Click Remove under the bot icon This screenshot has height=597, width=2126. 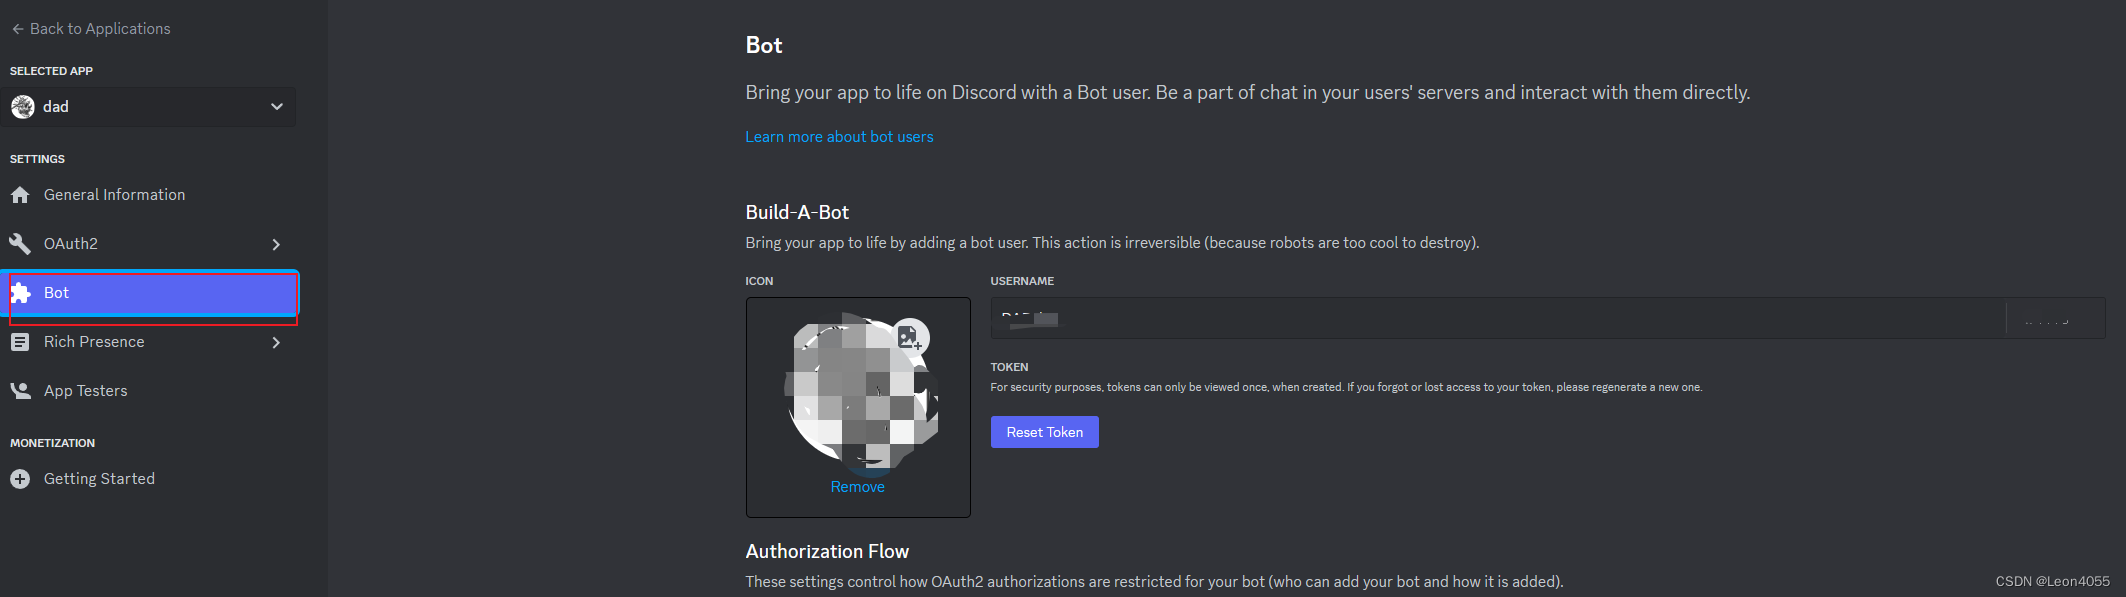(x=857, y=487)
